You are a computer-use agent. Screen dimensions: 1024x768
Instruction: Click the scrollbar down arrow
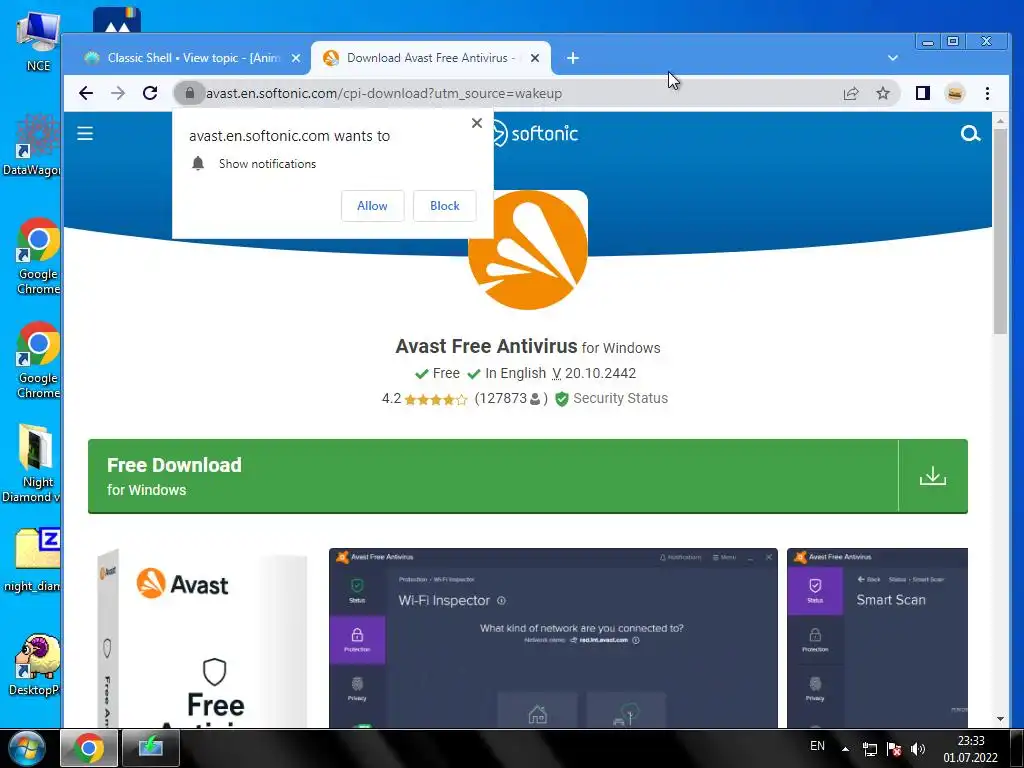coord(1000,719)
